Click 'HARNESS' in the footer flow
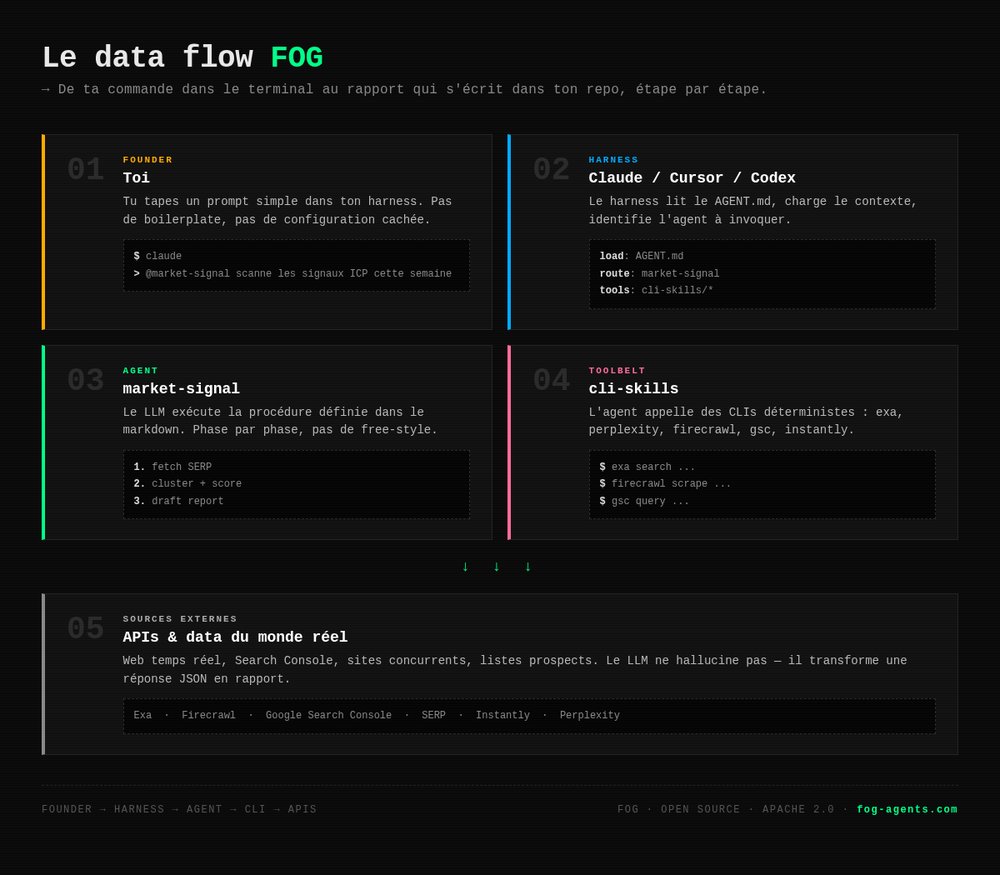 (x=139, y=809)
